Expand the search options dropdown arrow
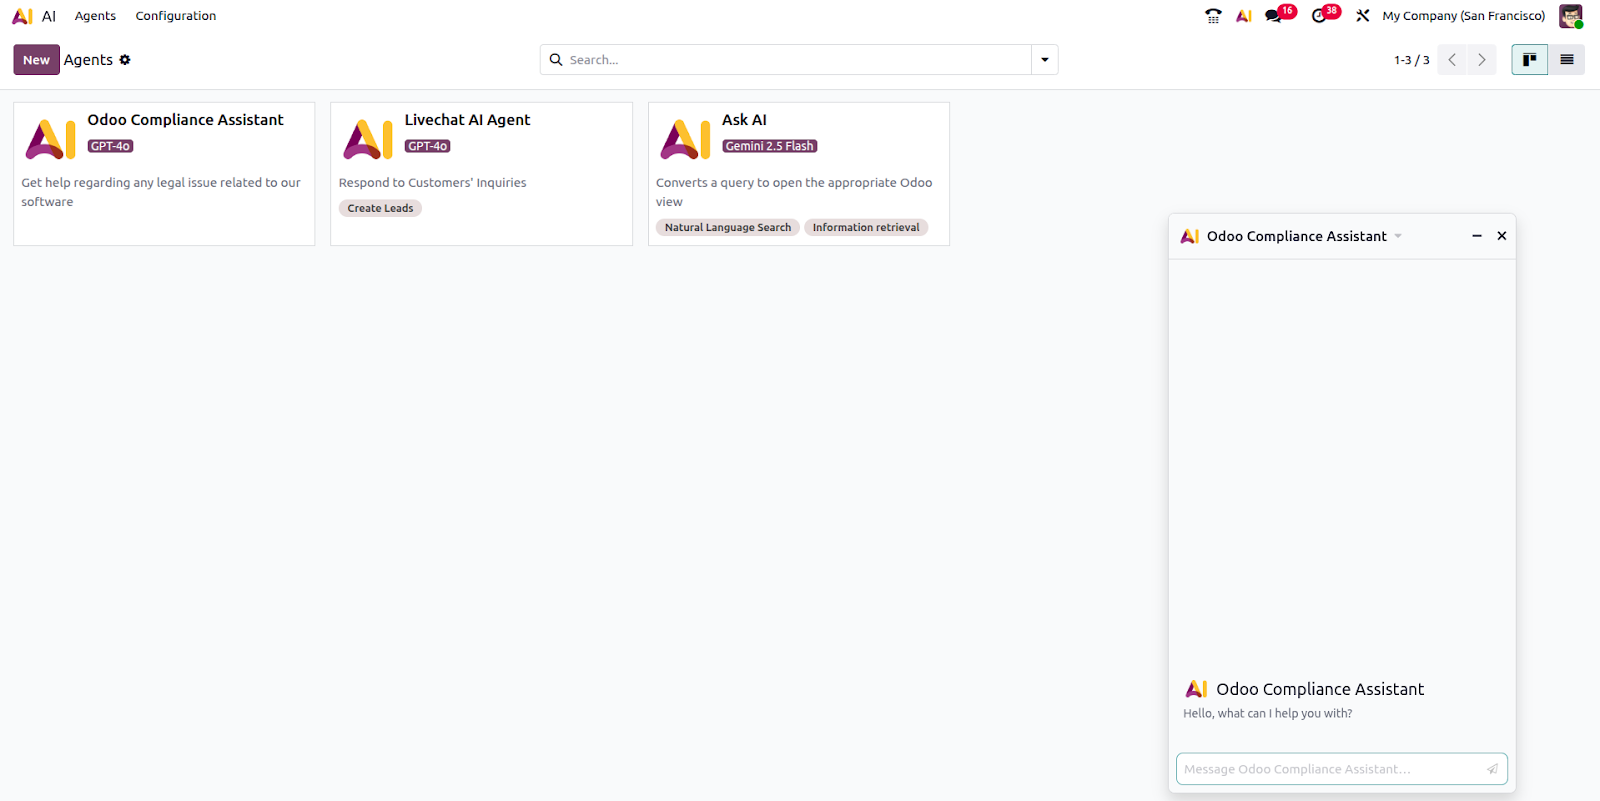Screen dimensions: 1600x801 pos(1045,60)
